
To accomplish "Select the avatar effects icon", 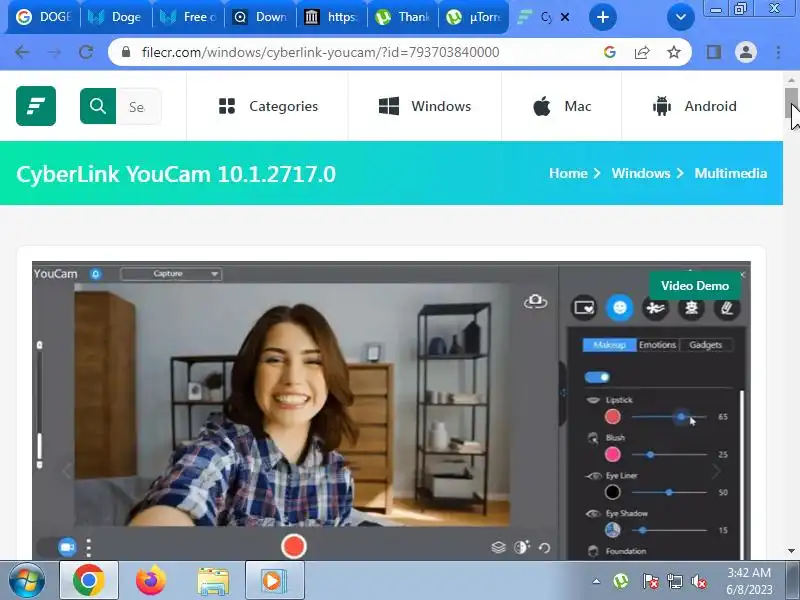I will click(691, 308).
